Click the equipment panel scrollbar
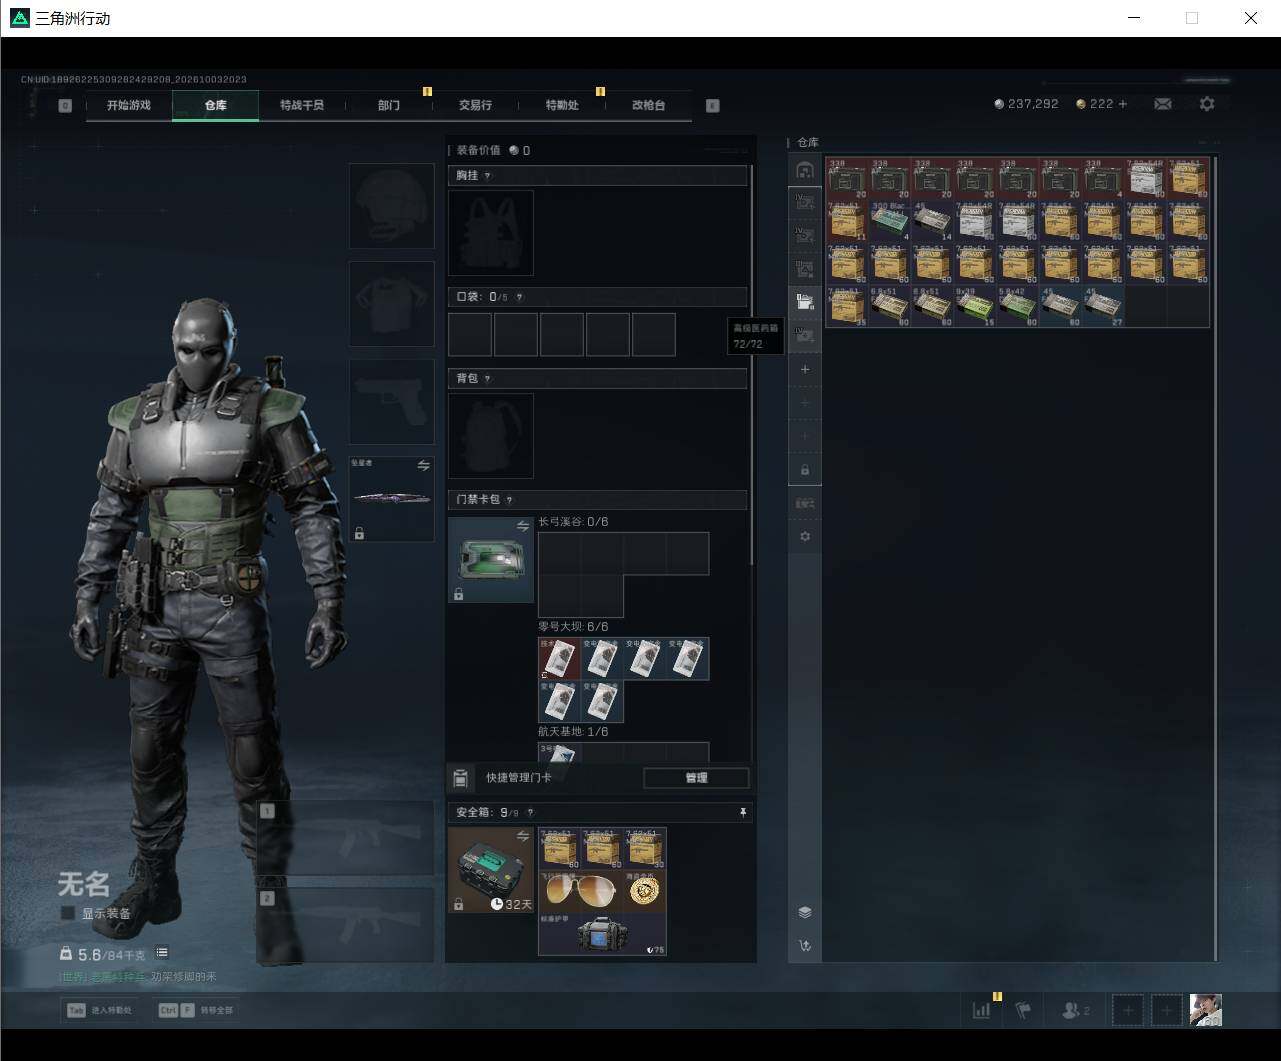 click(x=752, y=363)
